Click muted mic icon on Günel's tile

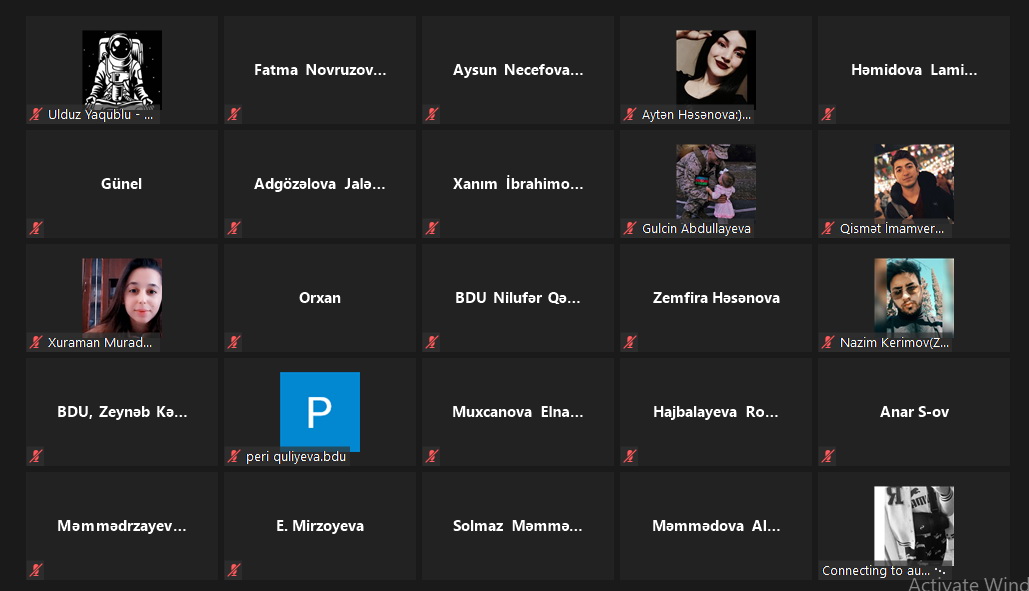(x=35, y=228)
